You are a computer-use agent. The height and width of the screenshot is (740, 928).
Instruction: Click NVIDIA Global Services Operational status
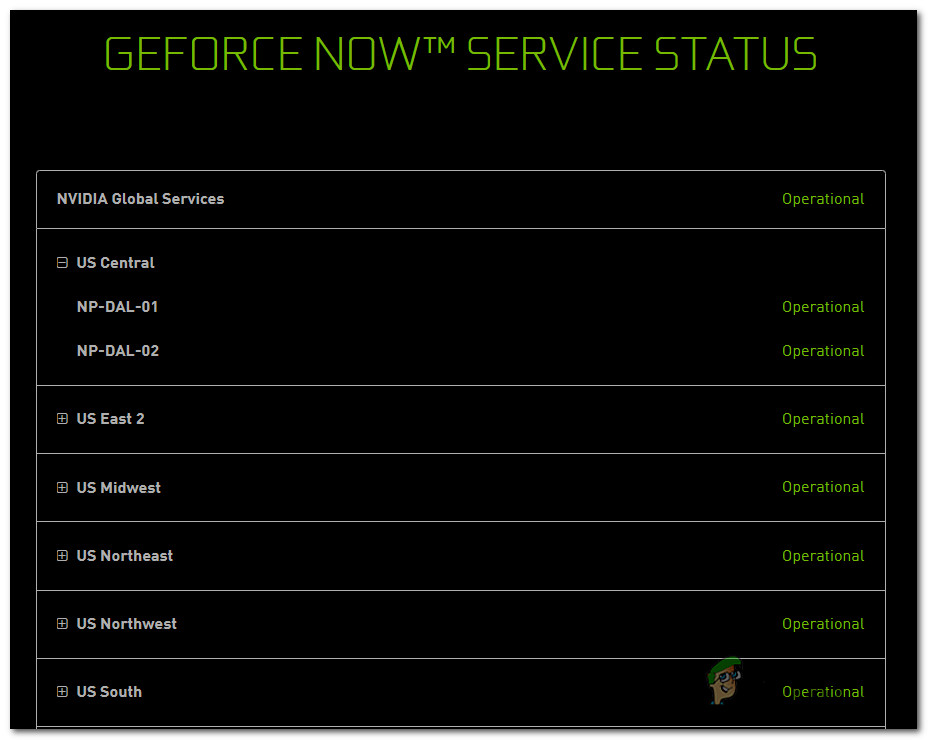822,199
